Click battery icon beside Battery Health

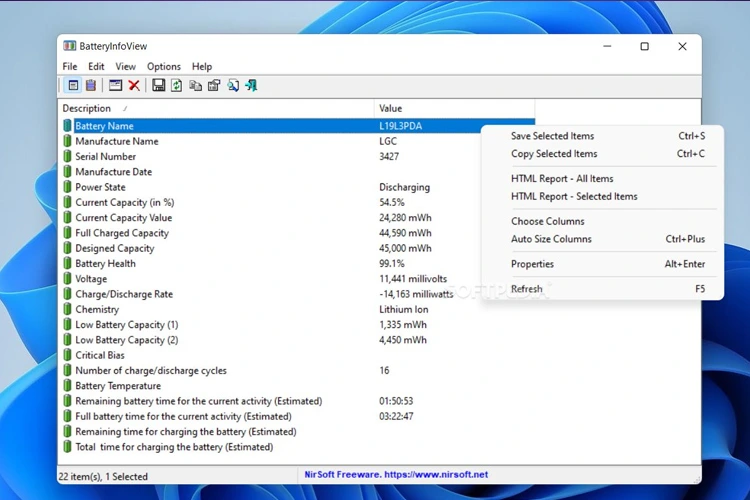[67, 264]
